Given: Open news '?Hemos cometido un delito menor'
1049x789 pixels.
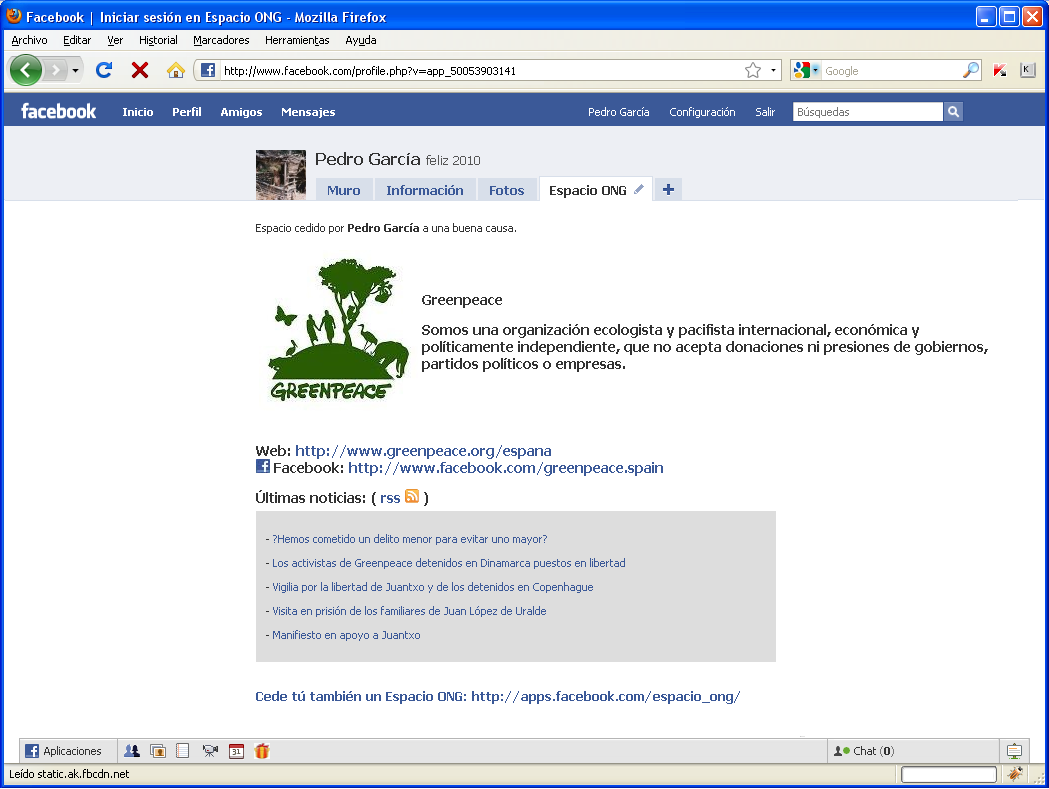Looking at the screenshot, I should 409,539.
